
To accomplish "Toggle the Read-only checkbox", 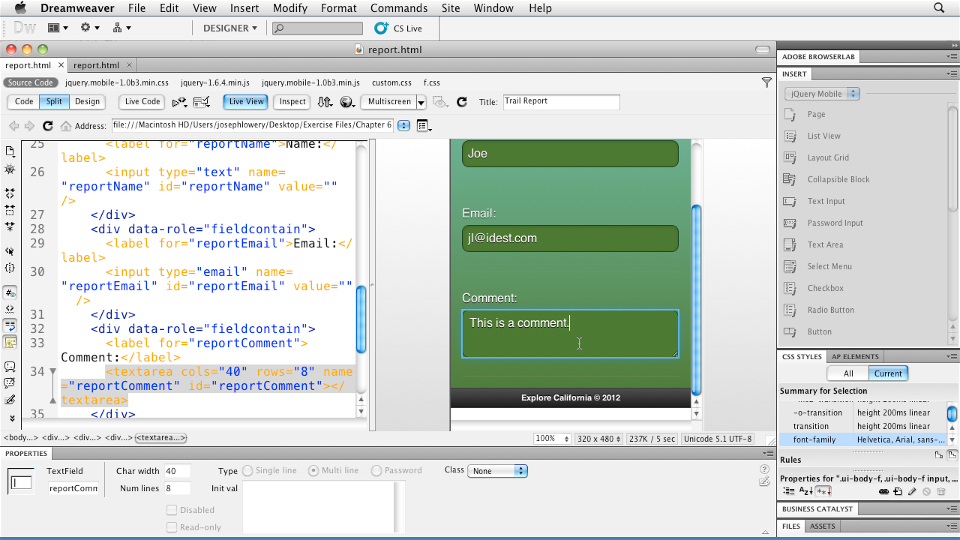I will coord(171,527).
